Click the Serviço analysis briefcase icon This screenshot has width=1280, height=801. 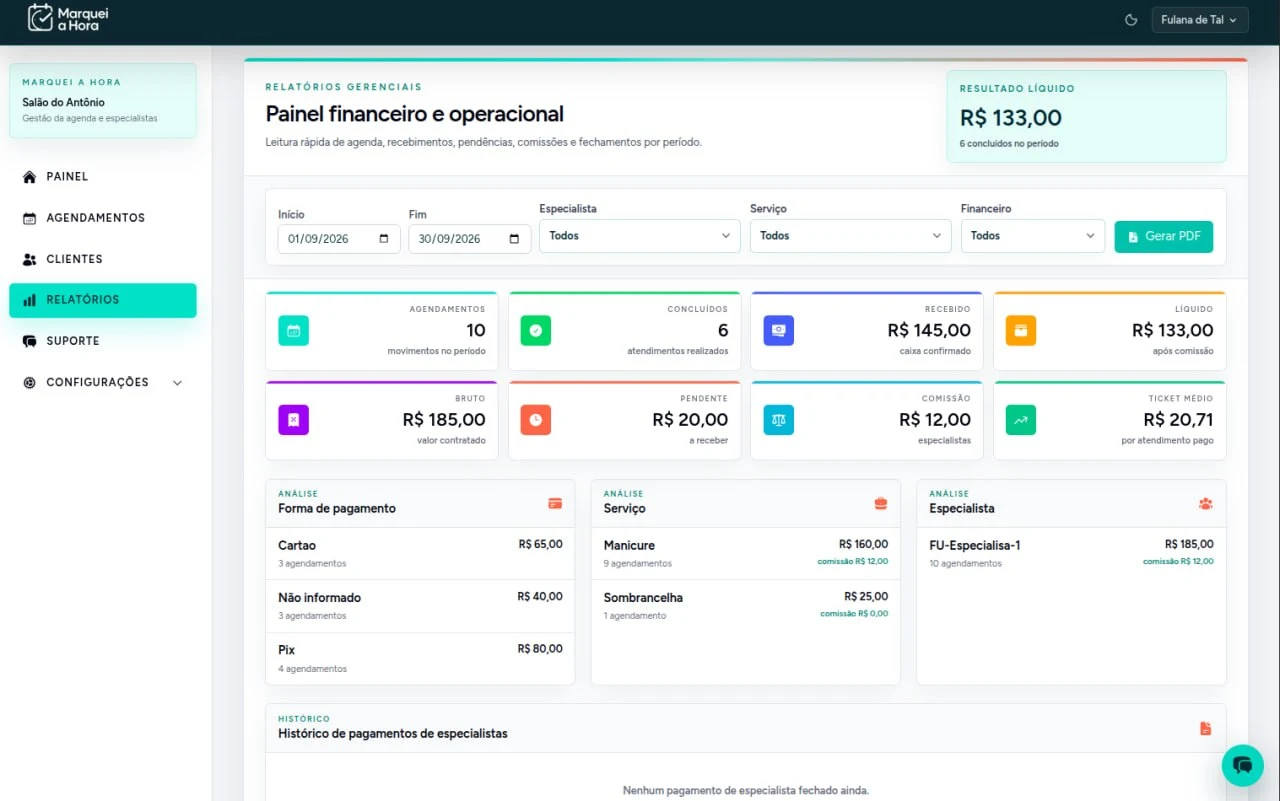(881, 503)
